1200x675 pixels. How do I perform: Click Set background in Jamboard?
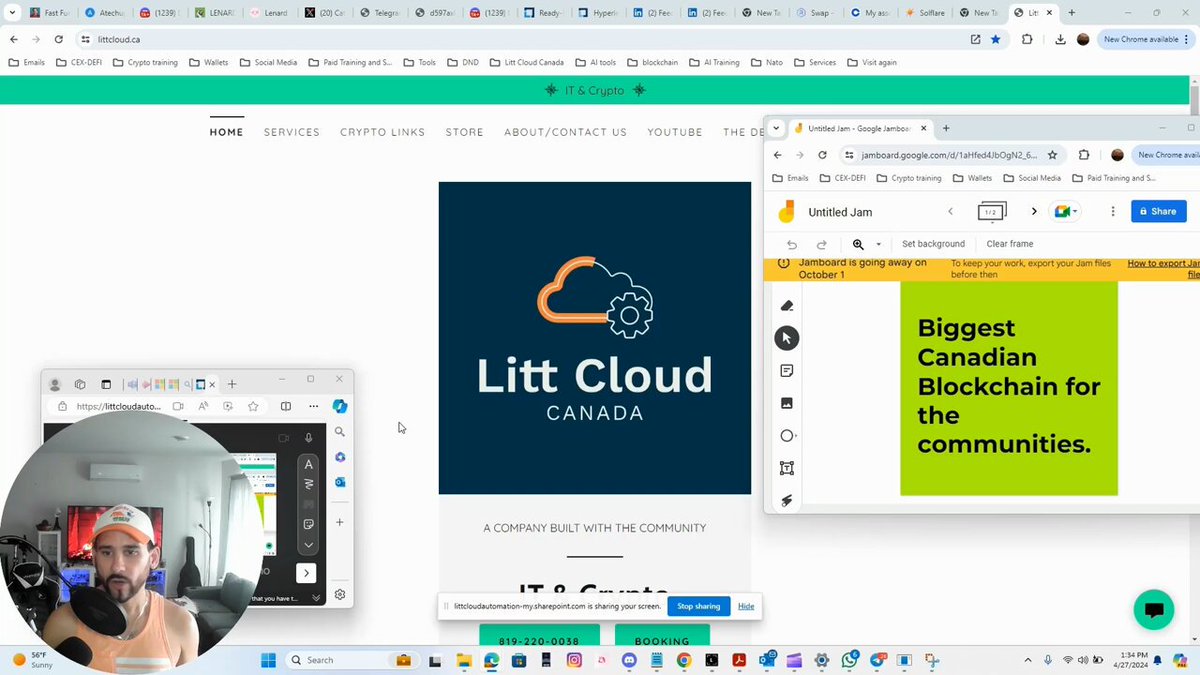tap(933, 244)
